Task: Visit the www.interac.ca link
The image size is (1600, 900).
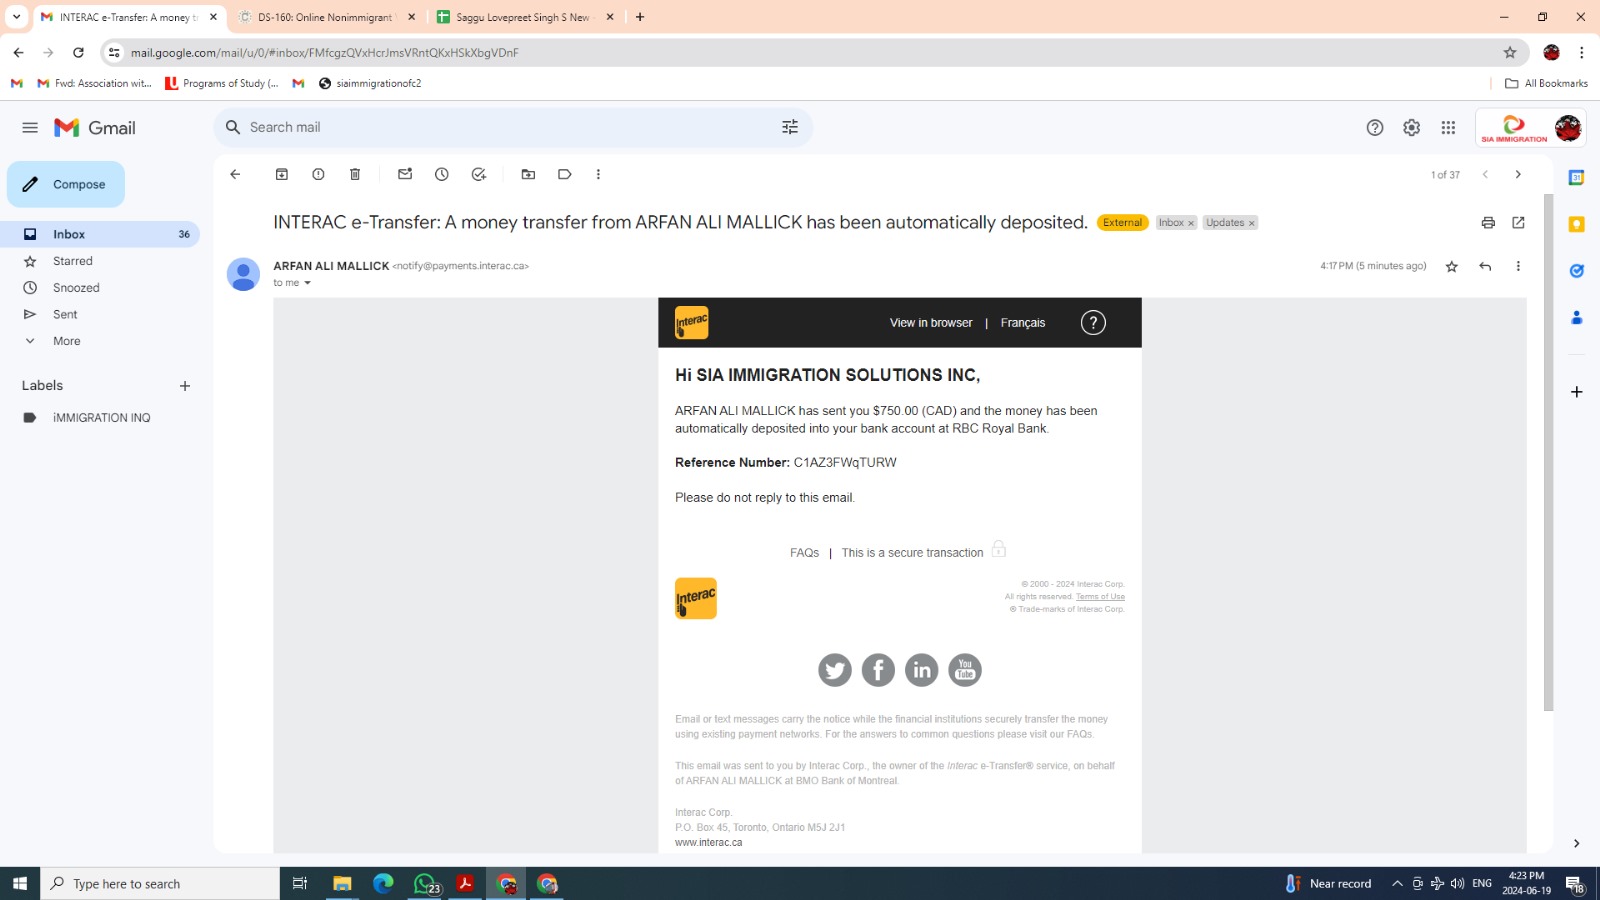Action: pyautogui.click(x=709, y=843)
